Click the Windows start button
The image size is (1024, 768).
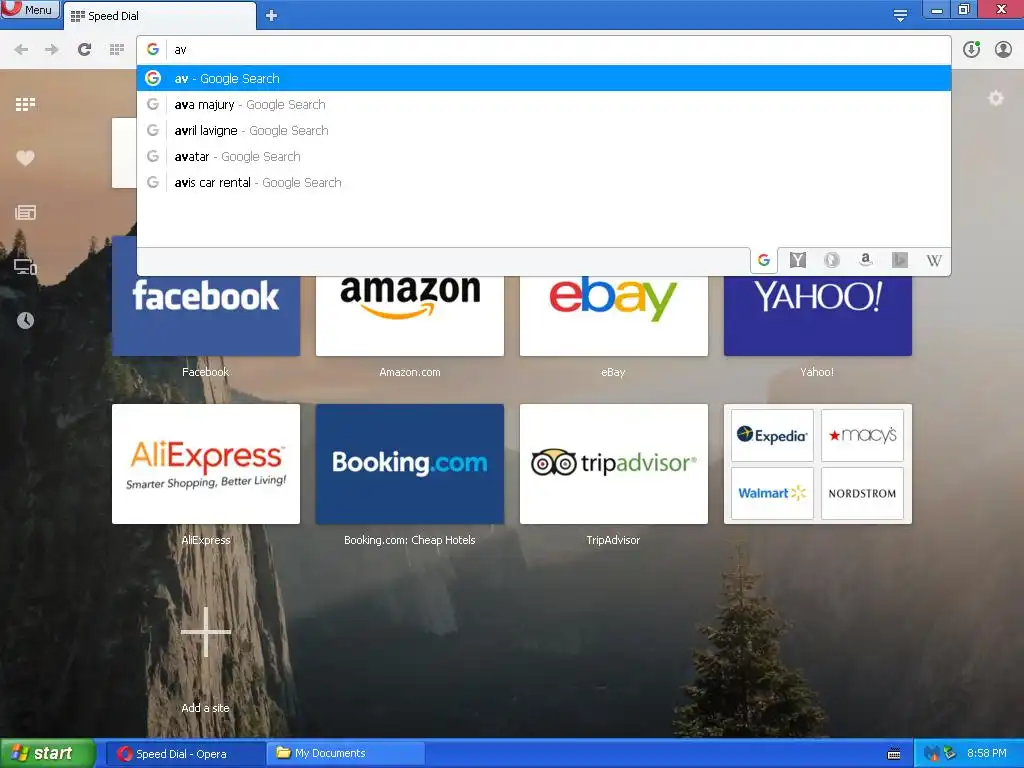tap(47, 753)
